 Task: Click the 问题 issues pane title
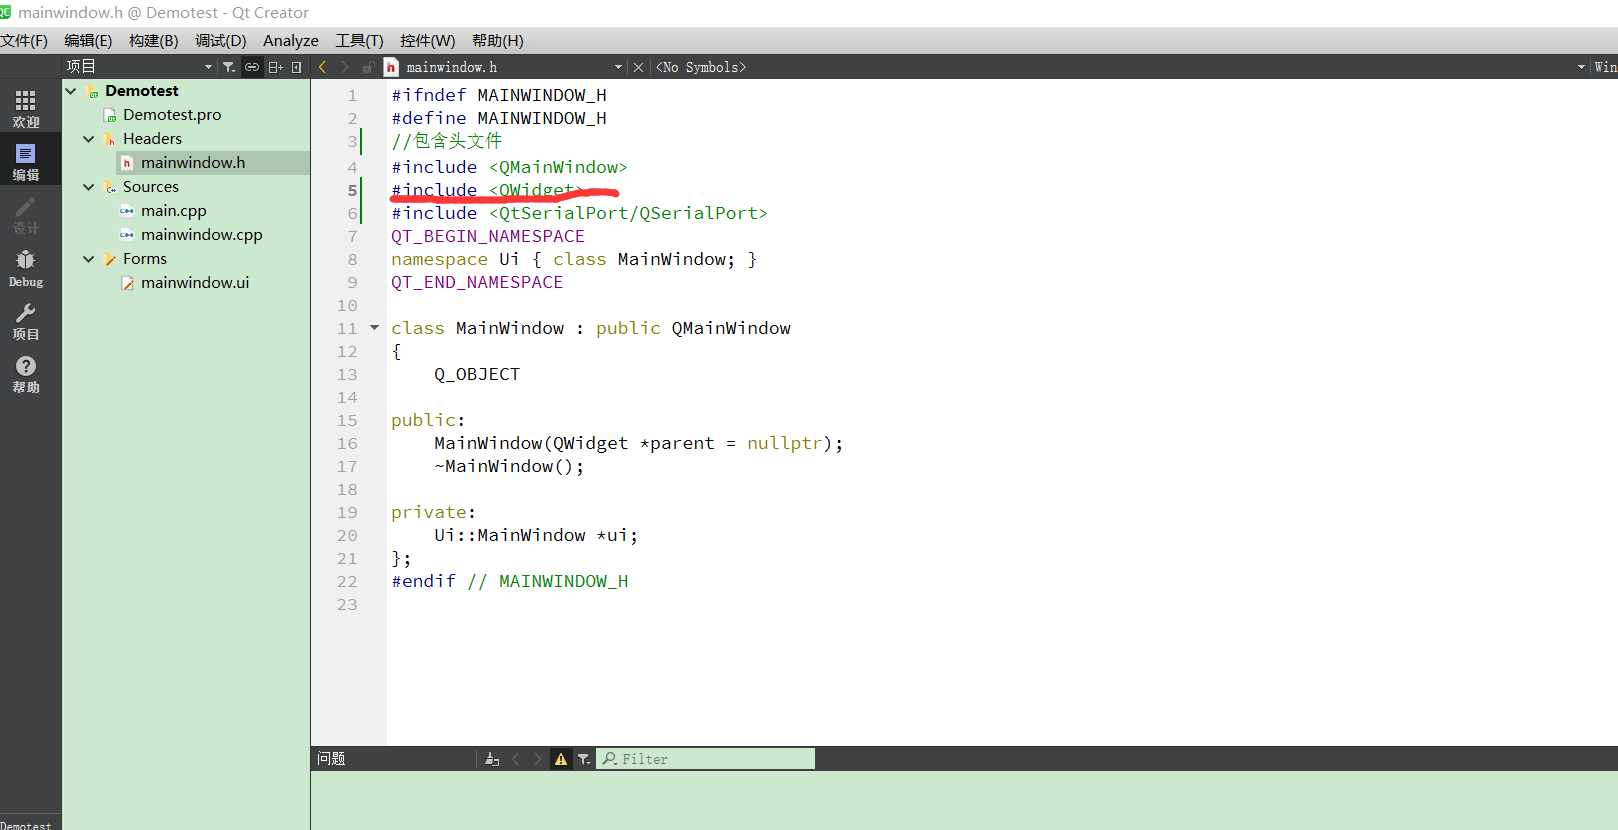(x=331, y=759)
